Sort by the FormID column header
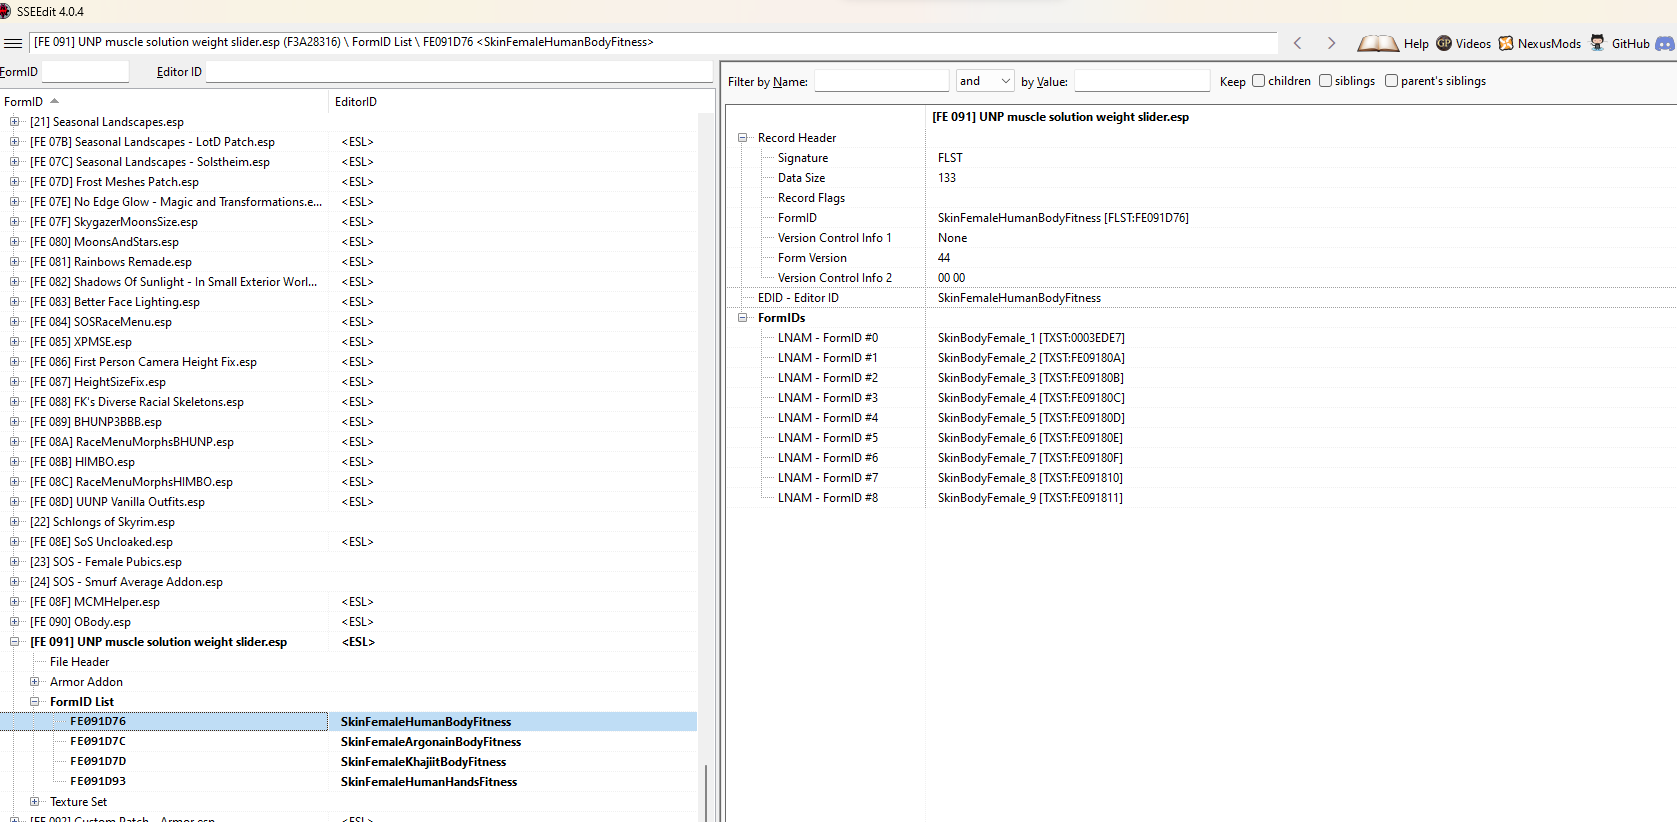The image size is (1677, 822). (x=164, y=102)
